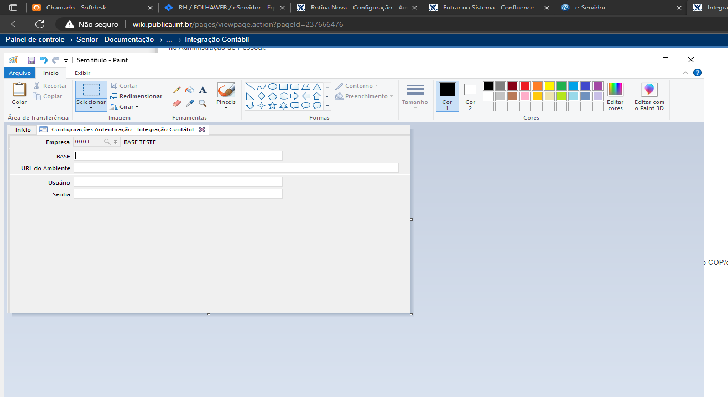Pick the five-point star shape
Image resolution: width=728 pixels, height=397 pixels.
click(x=273, y=105)
